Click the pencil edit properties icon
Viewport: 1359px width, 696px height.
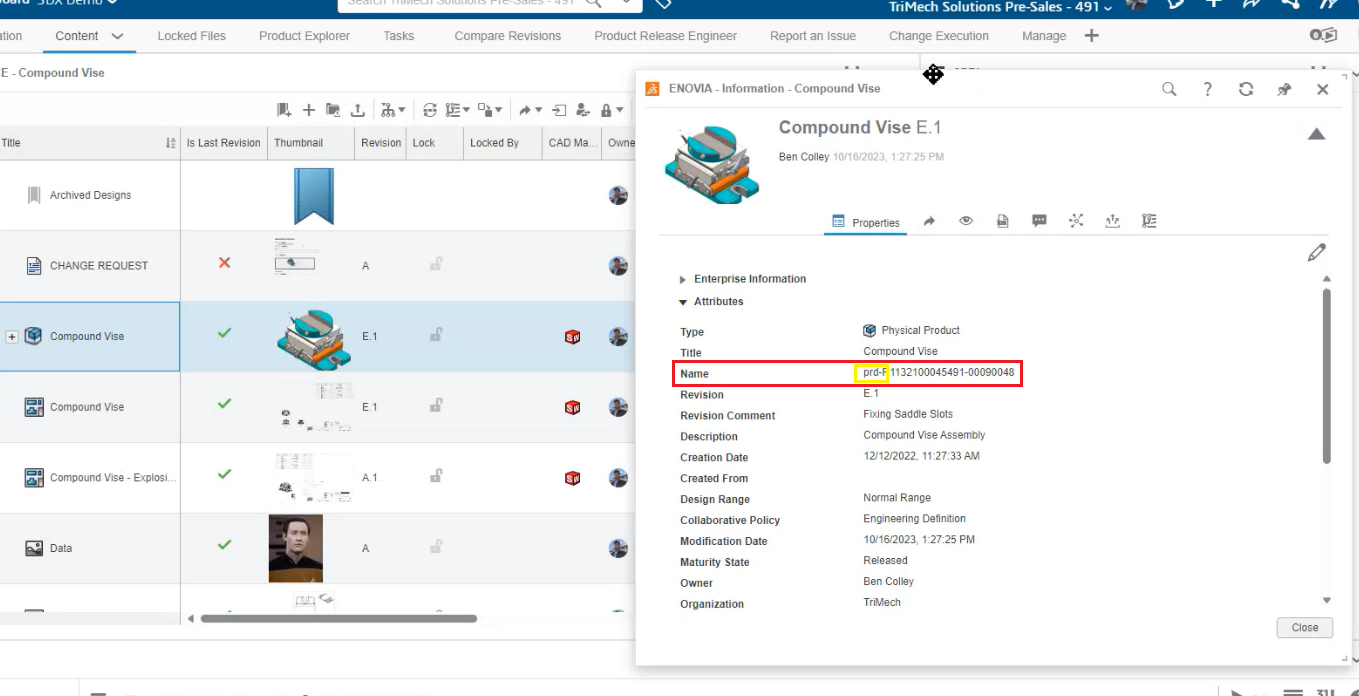coord(1317,253)
